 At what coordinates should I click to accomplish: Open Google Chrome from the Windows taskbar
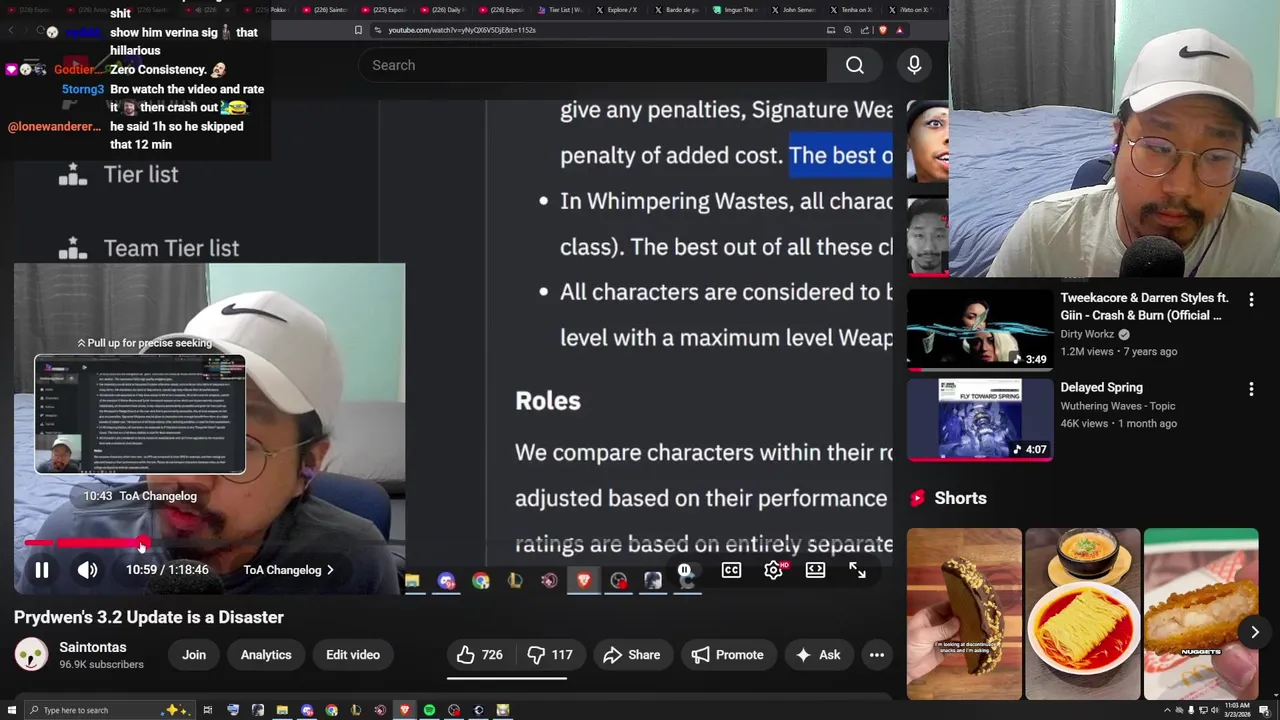click(x=332, y=710)
